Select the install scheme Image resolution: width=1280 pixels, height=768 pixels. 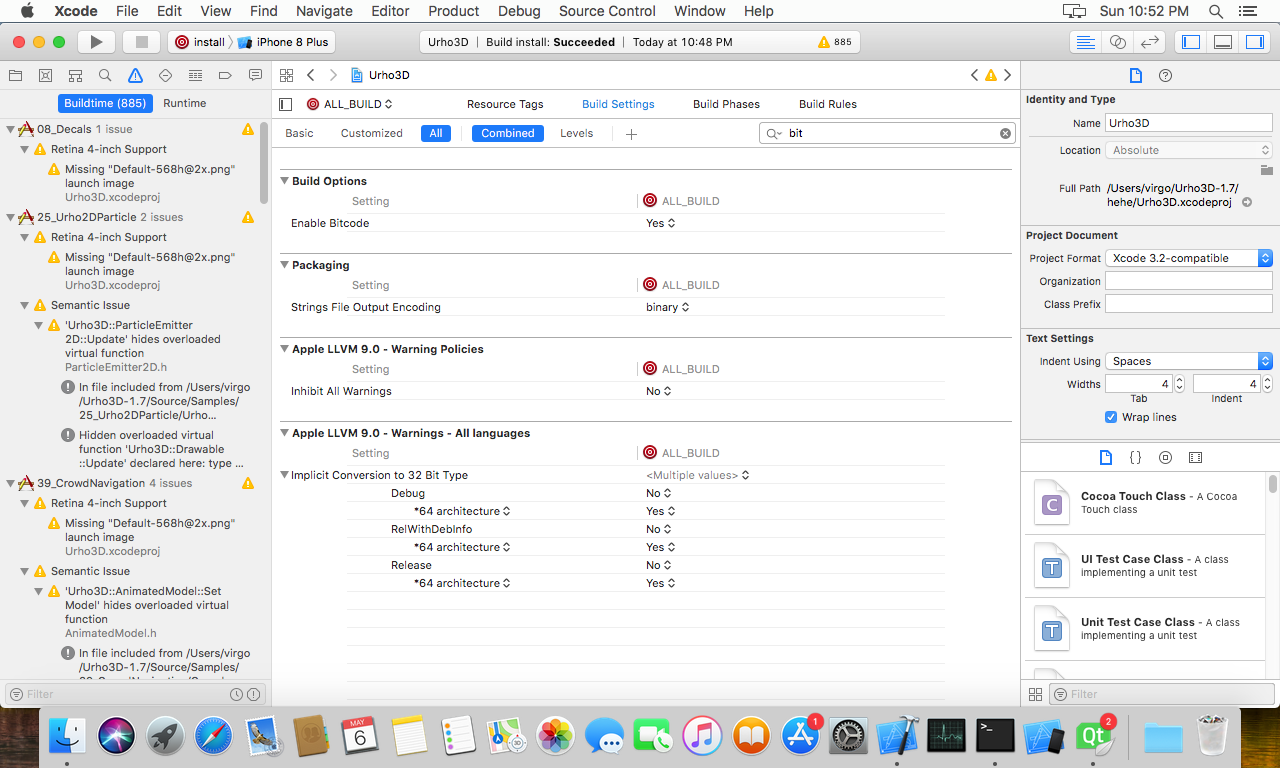[201, 42]
